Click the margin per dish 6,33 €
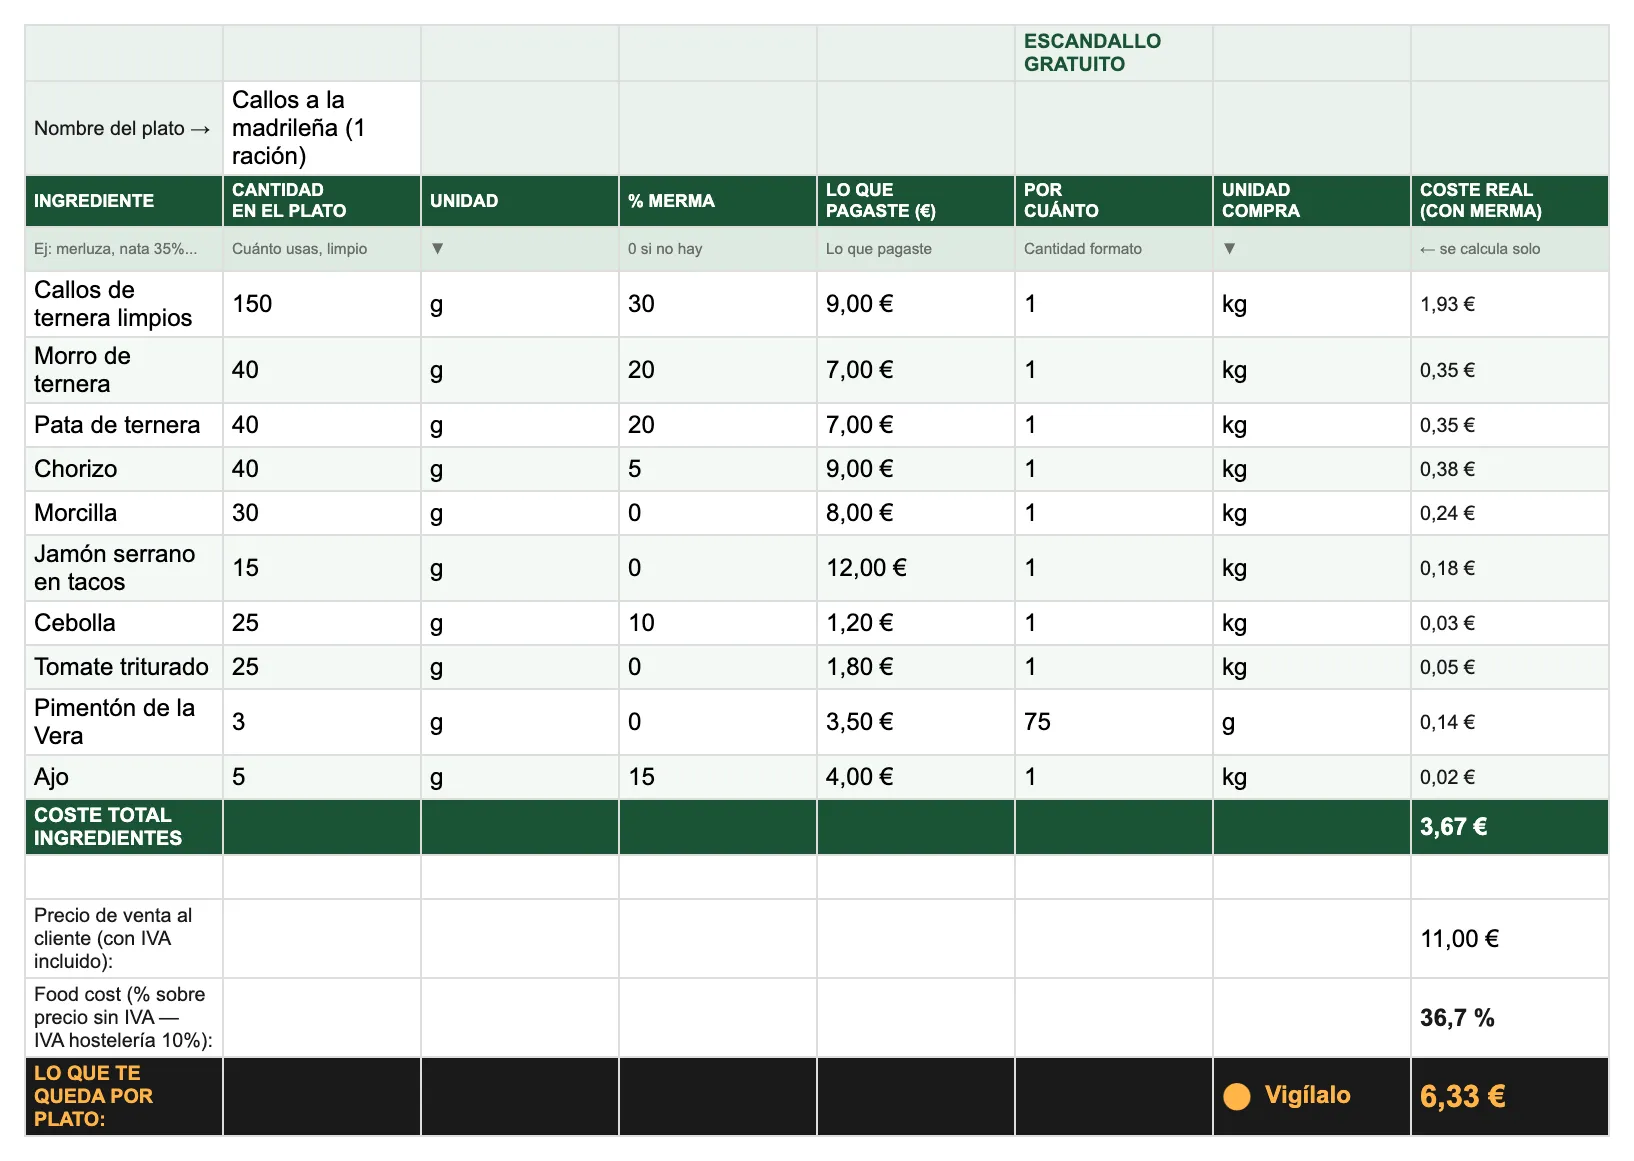1634x1161 pixels. point(1509,1097)
